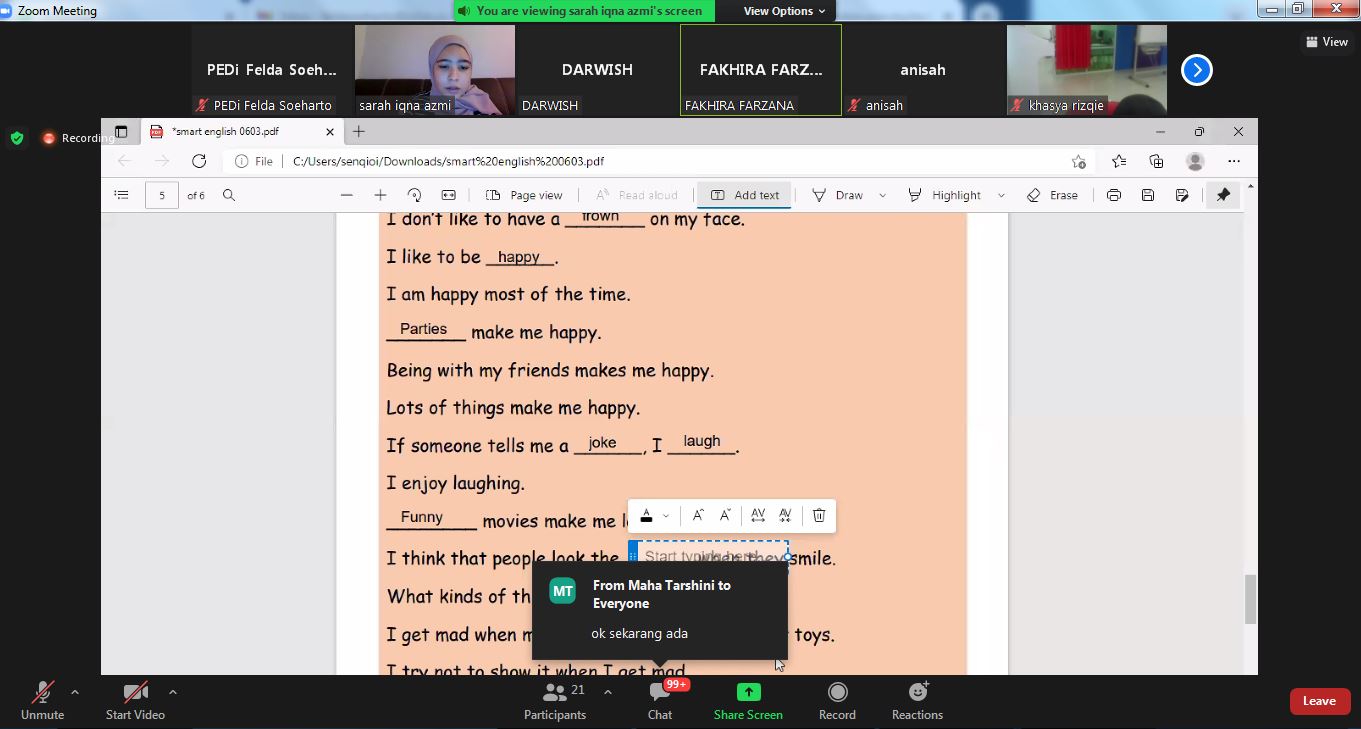Viewport: 1361px width, 729px height.
Task: Start Video in Zoom controls
Action: tap(135, 700)
